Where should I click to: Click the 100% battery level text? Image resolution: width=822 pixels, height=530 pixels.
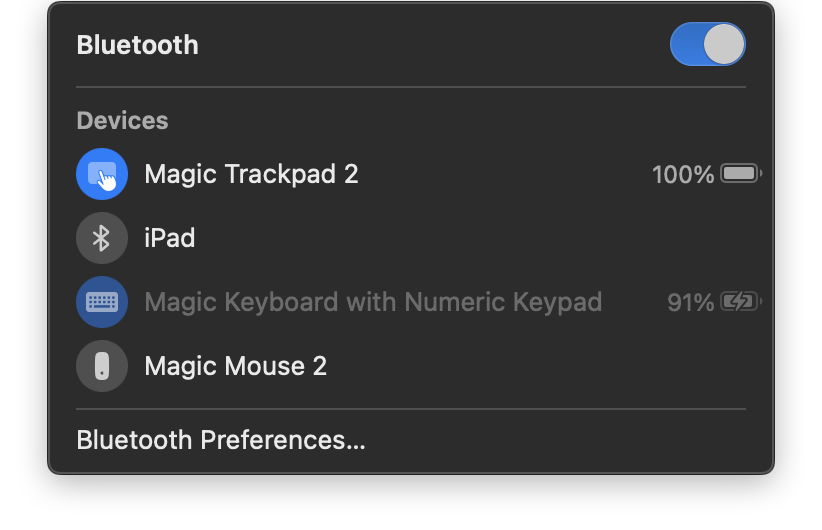[x=682, y=175]
